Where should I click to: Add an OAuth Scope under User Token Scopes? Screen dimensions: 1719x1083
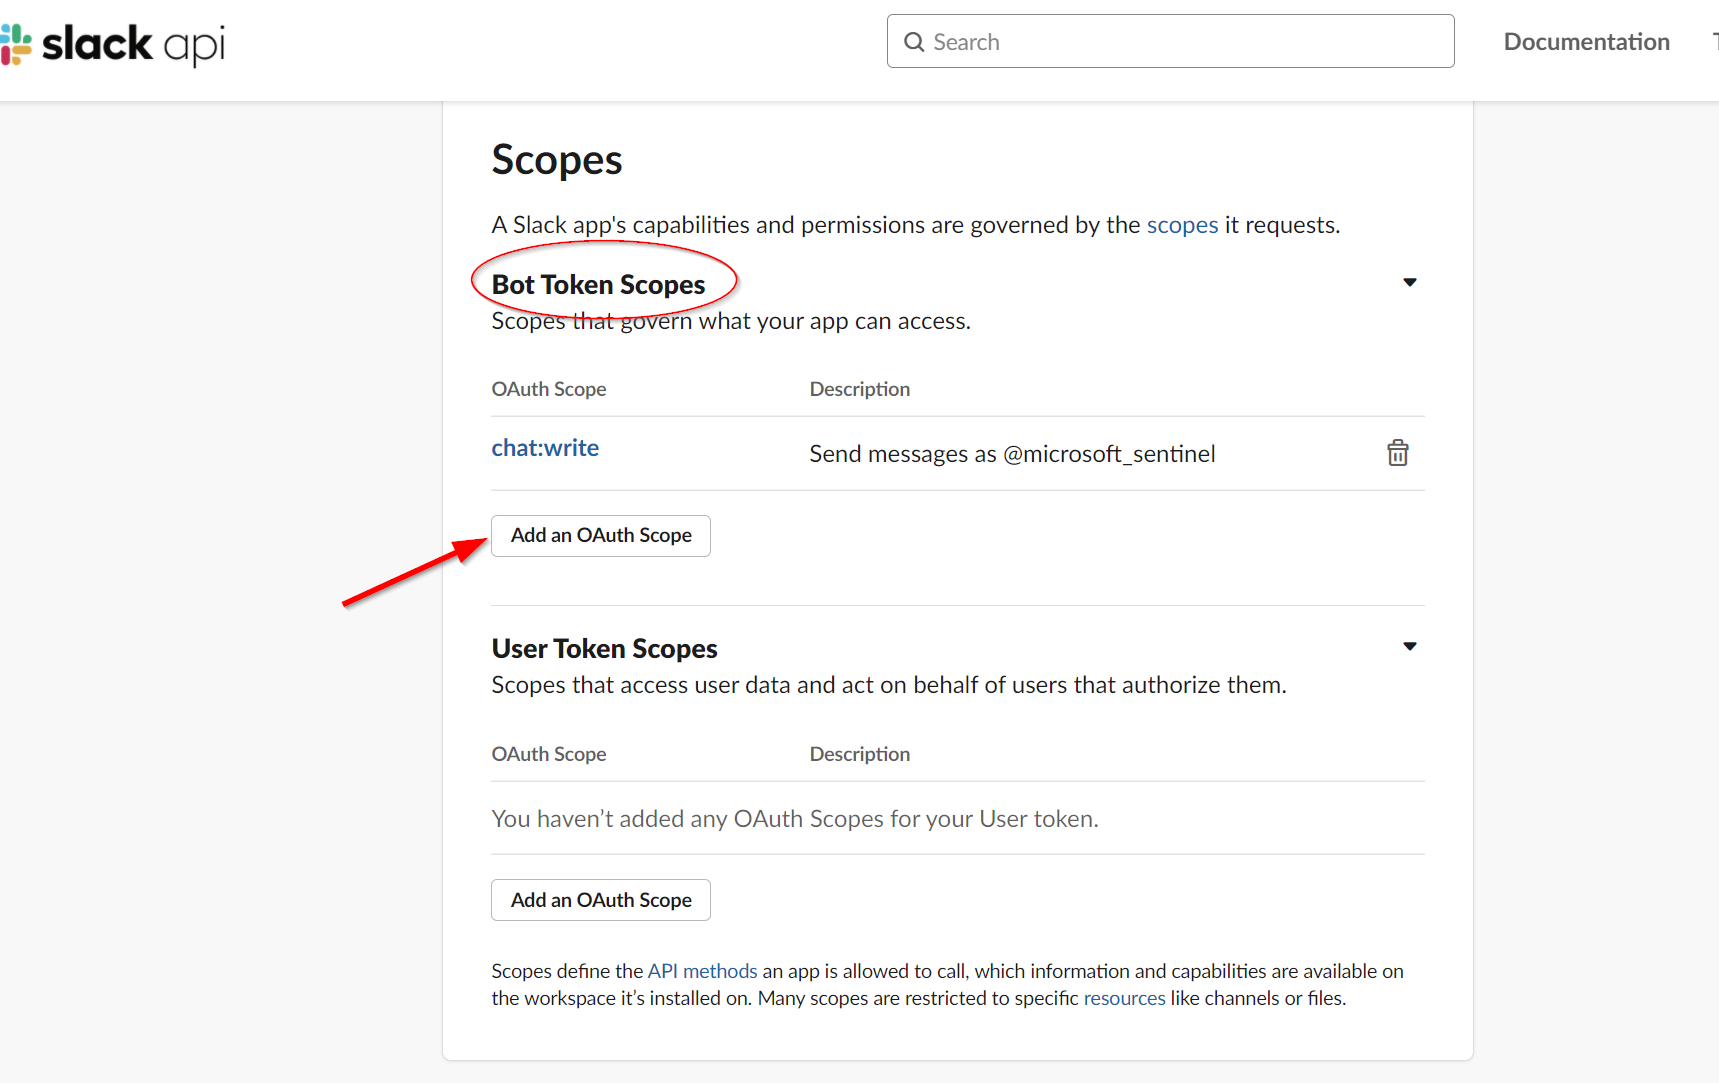[601, 900]
